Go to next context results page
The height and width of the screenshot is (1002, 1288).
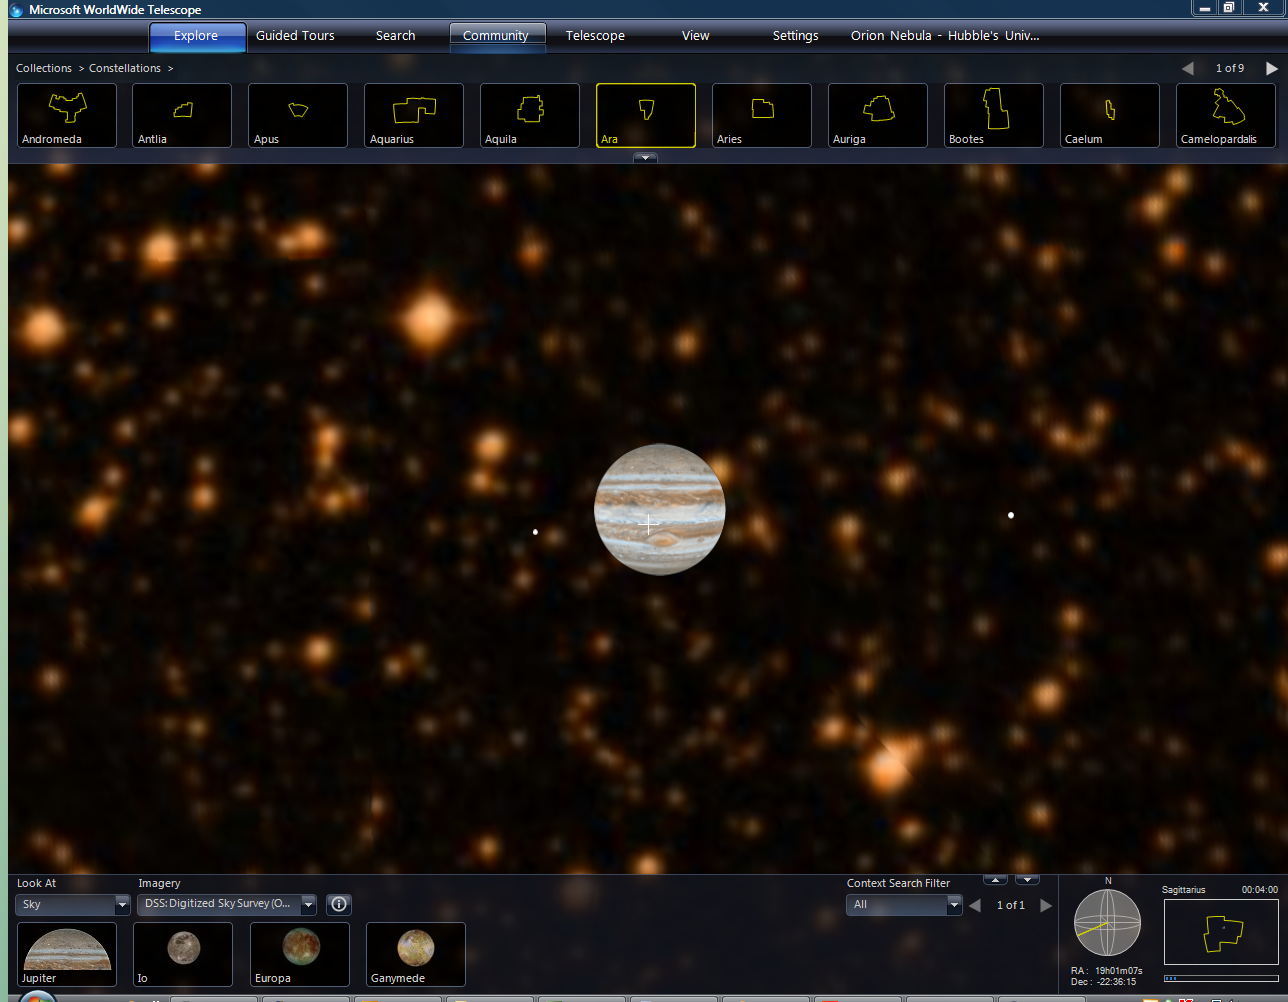[x=1046, y=906]
